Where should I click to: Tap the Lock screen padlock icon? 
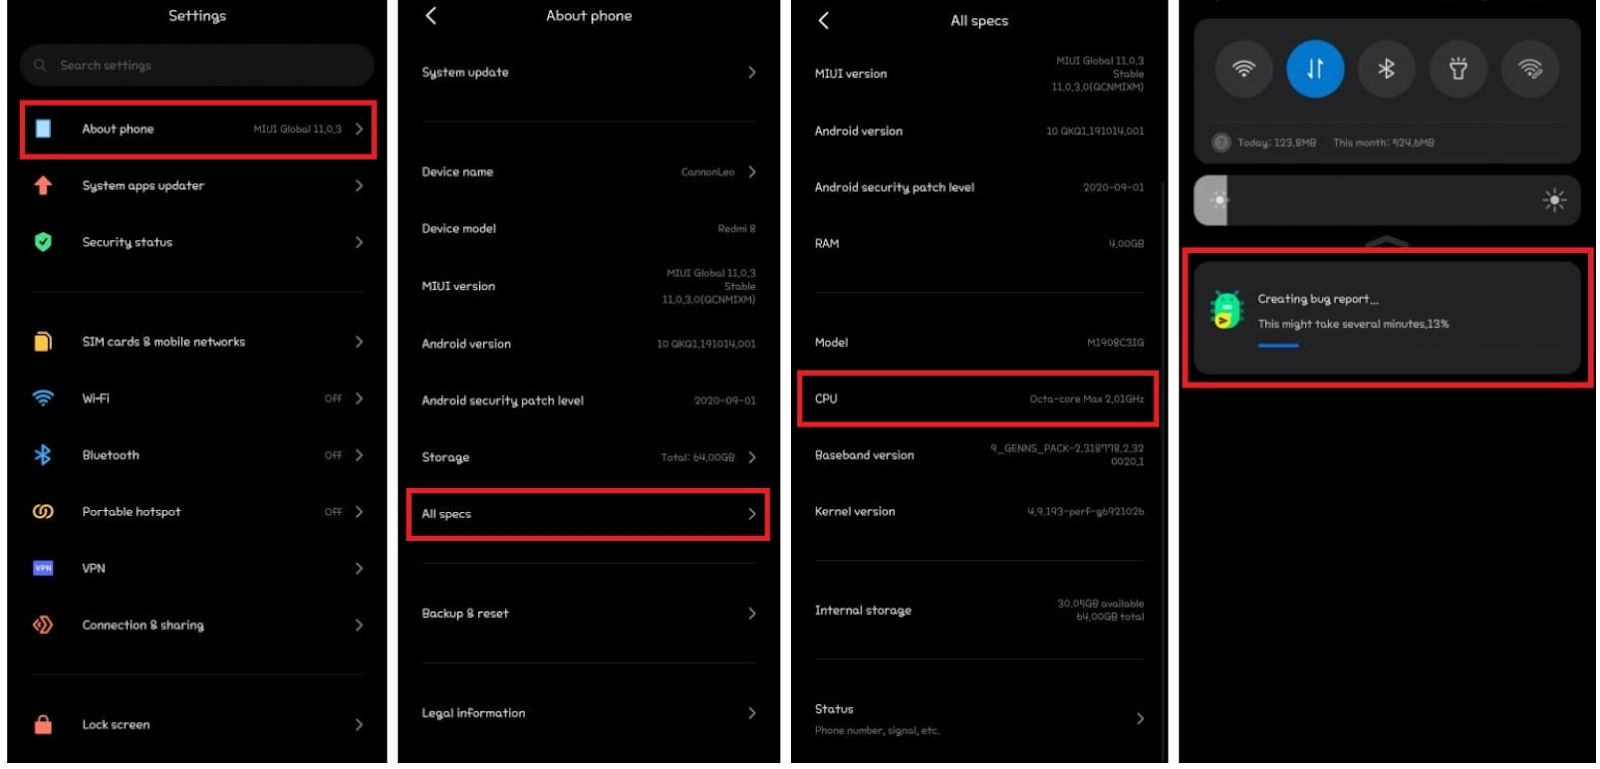[x=43, y=725]
